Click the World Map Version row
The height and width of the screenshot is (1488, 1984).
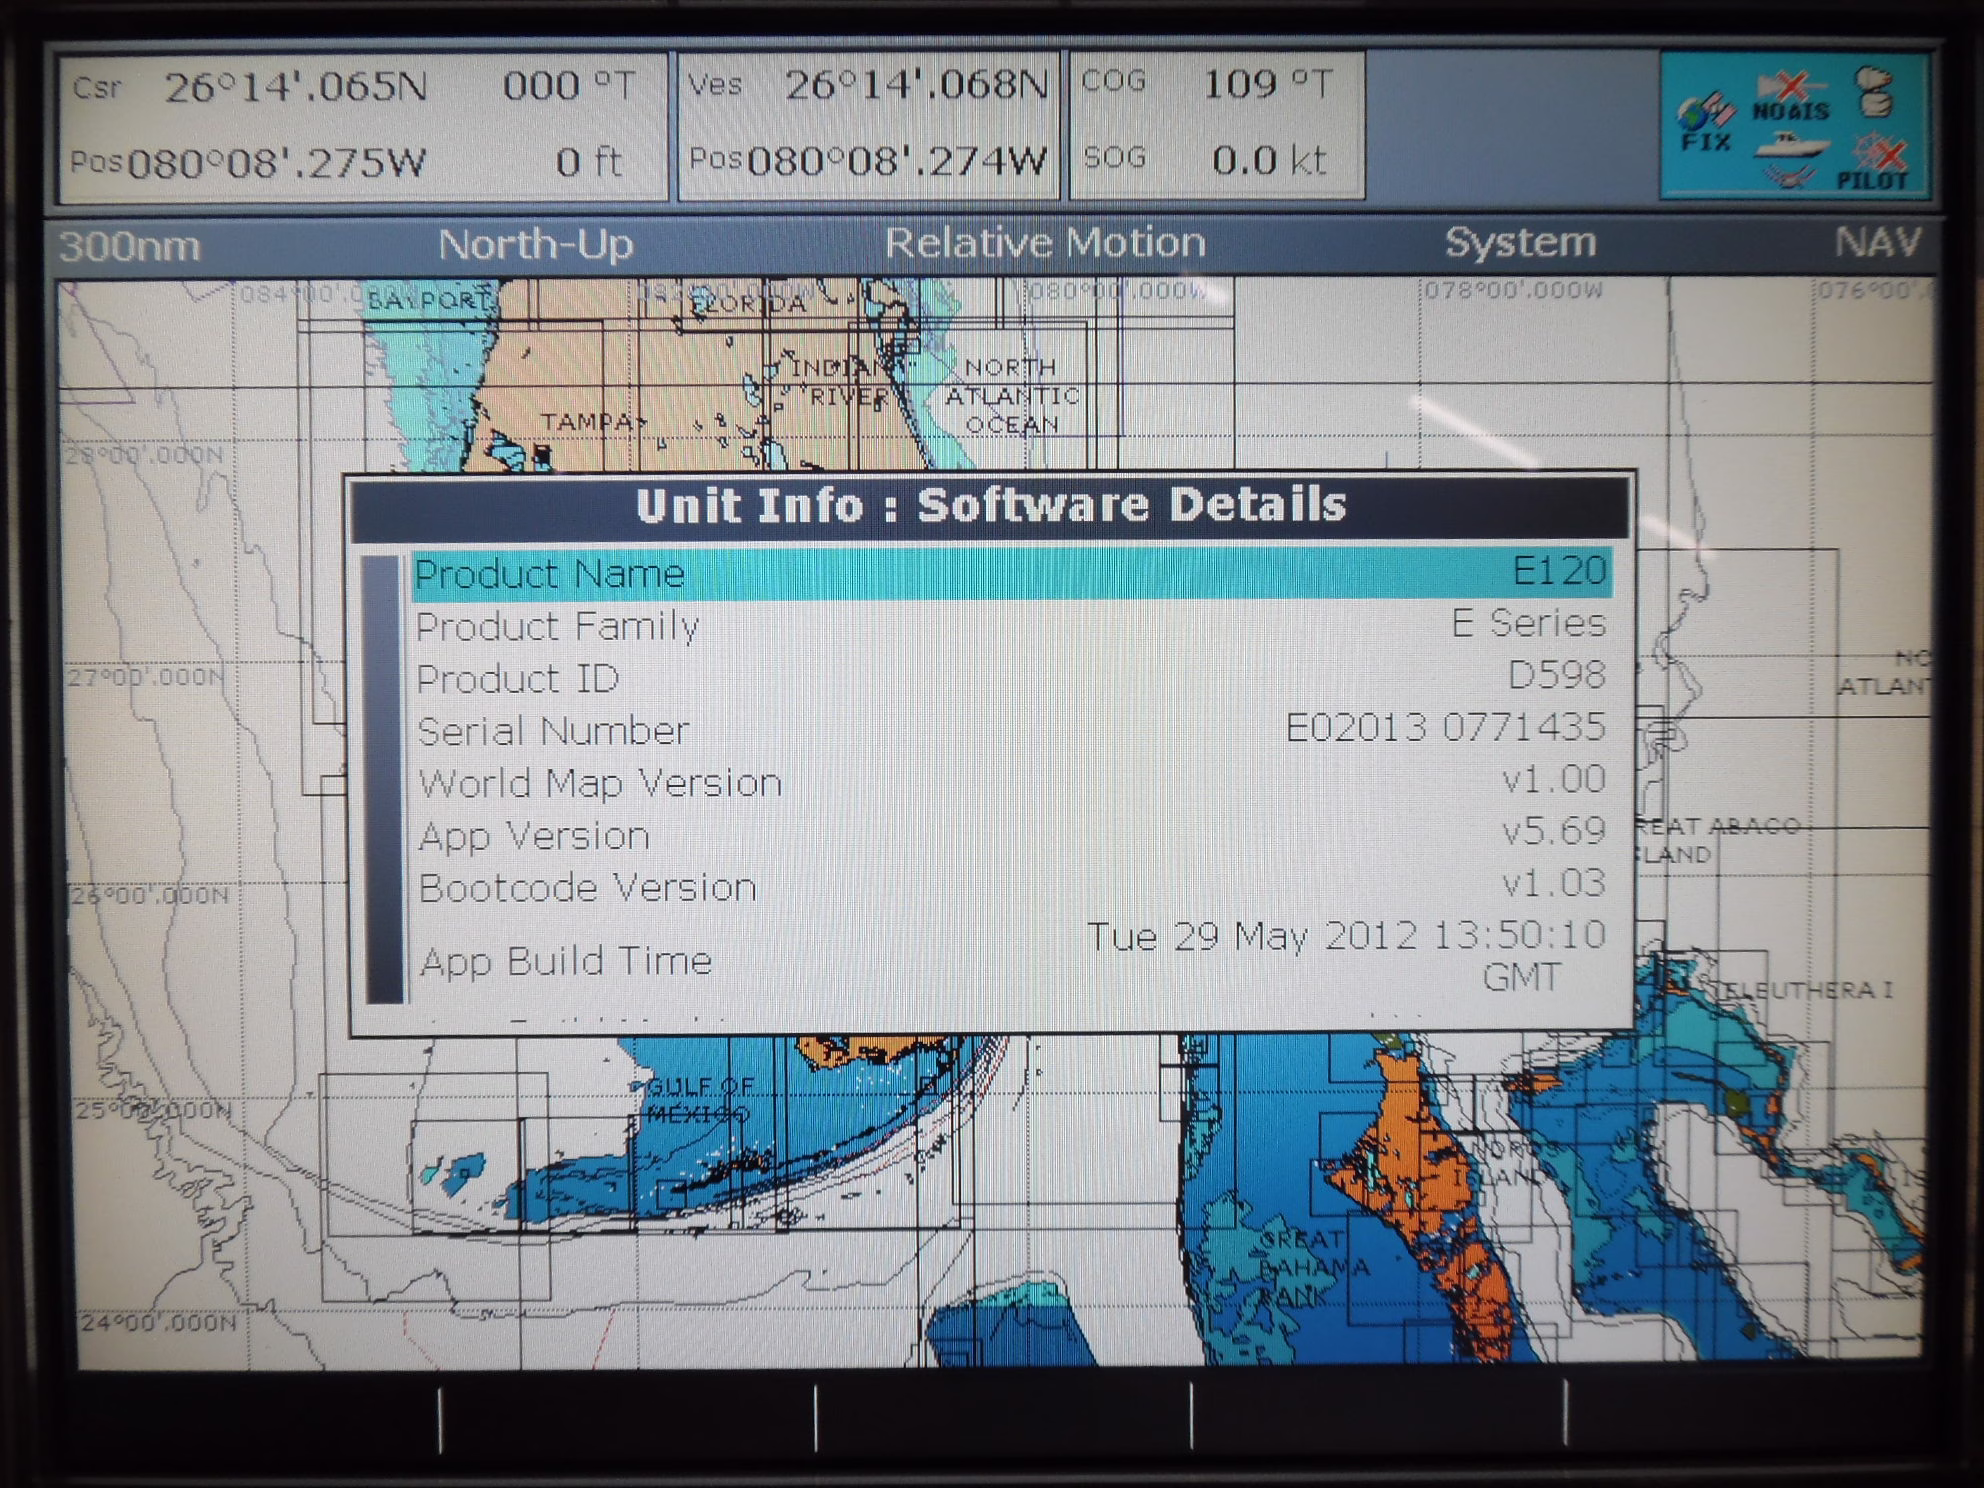tap(1010, 782)
